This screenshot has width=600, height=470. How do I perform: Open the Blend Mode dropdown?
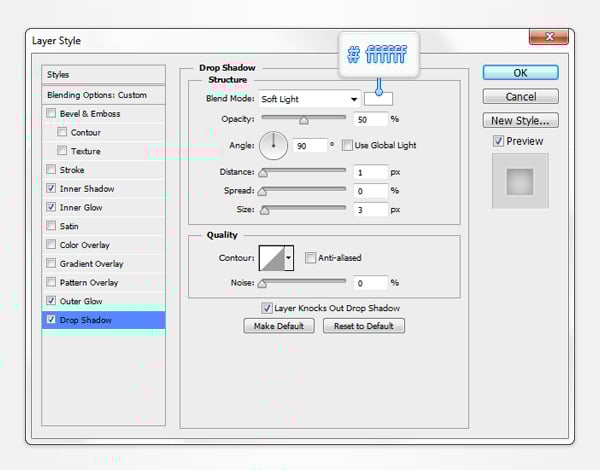309,99
